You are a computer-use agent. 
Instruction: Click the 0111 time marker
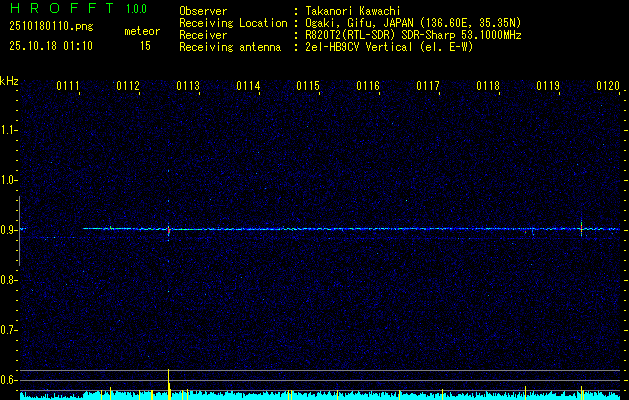(67, 86)
